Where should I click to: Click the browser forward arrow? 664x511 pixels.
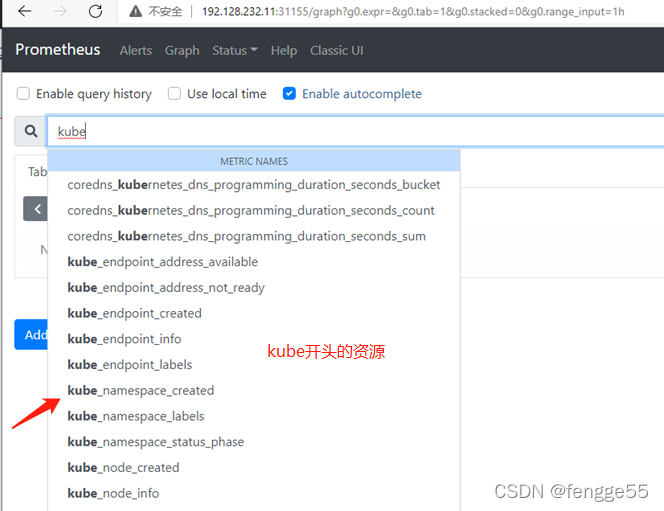coord(60,11)
